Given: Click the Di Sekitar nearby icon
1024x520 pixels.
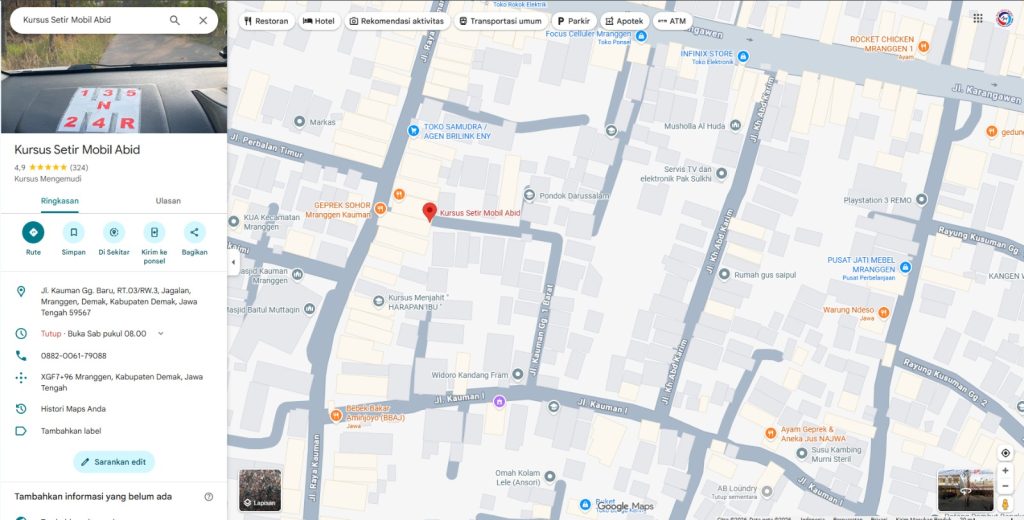Looking at the screenshot, I should [114, 232].
